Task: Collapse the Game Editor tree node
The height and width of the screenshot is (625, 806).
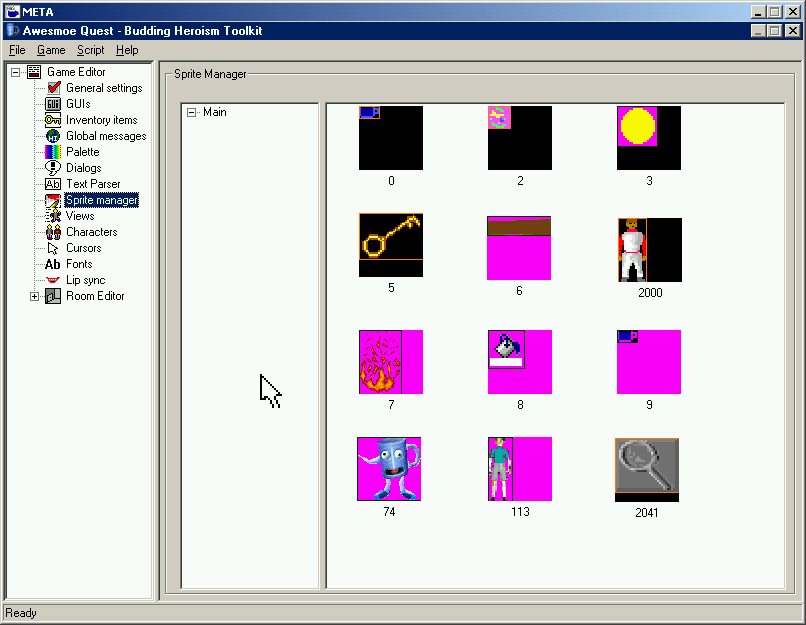Action: click(16, 72)
